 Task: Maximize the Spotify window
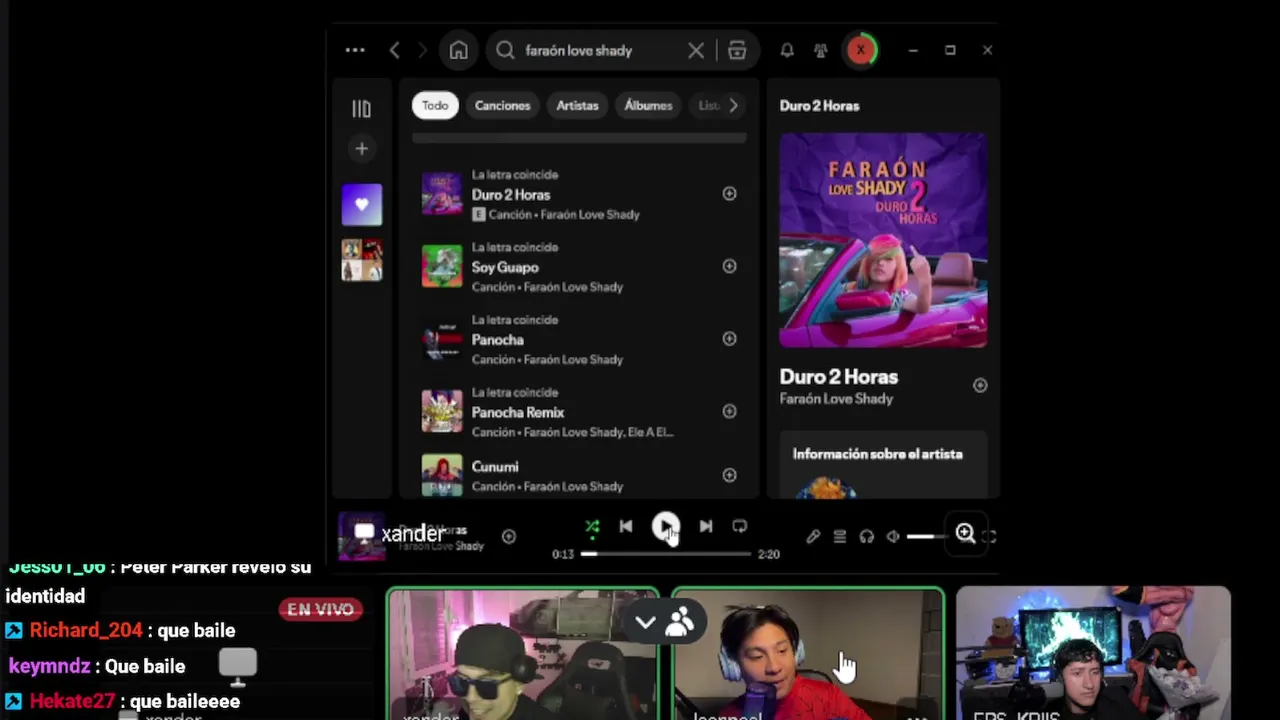click(x=950, y=50)
